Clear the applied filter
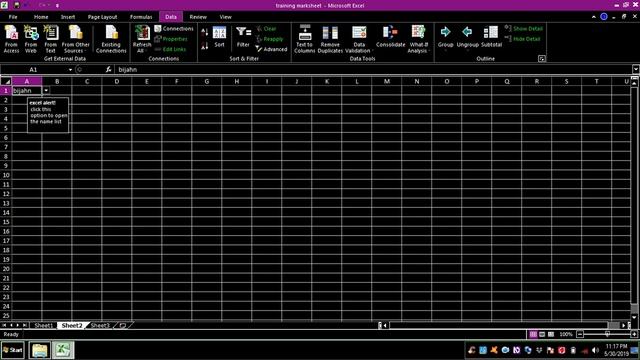This screenshot has height=360, width=640. click(266, 29)
